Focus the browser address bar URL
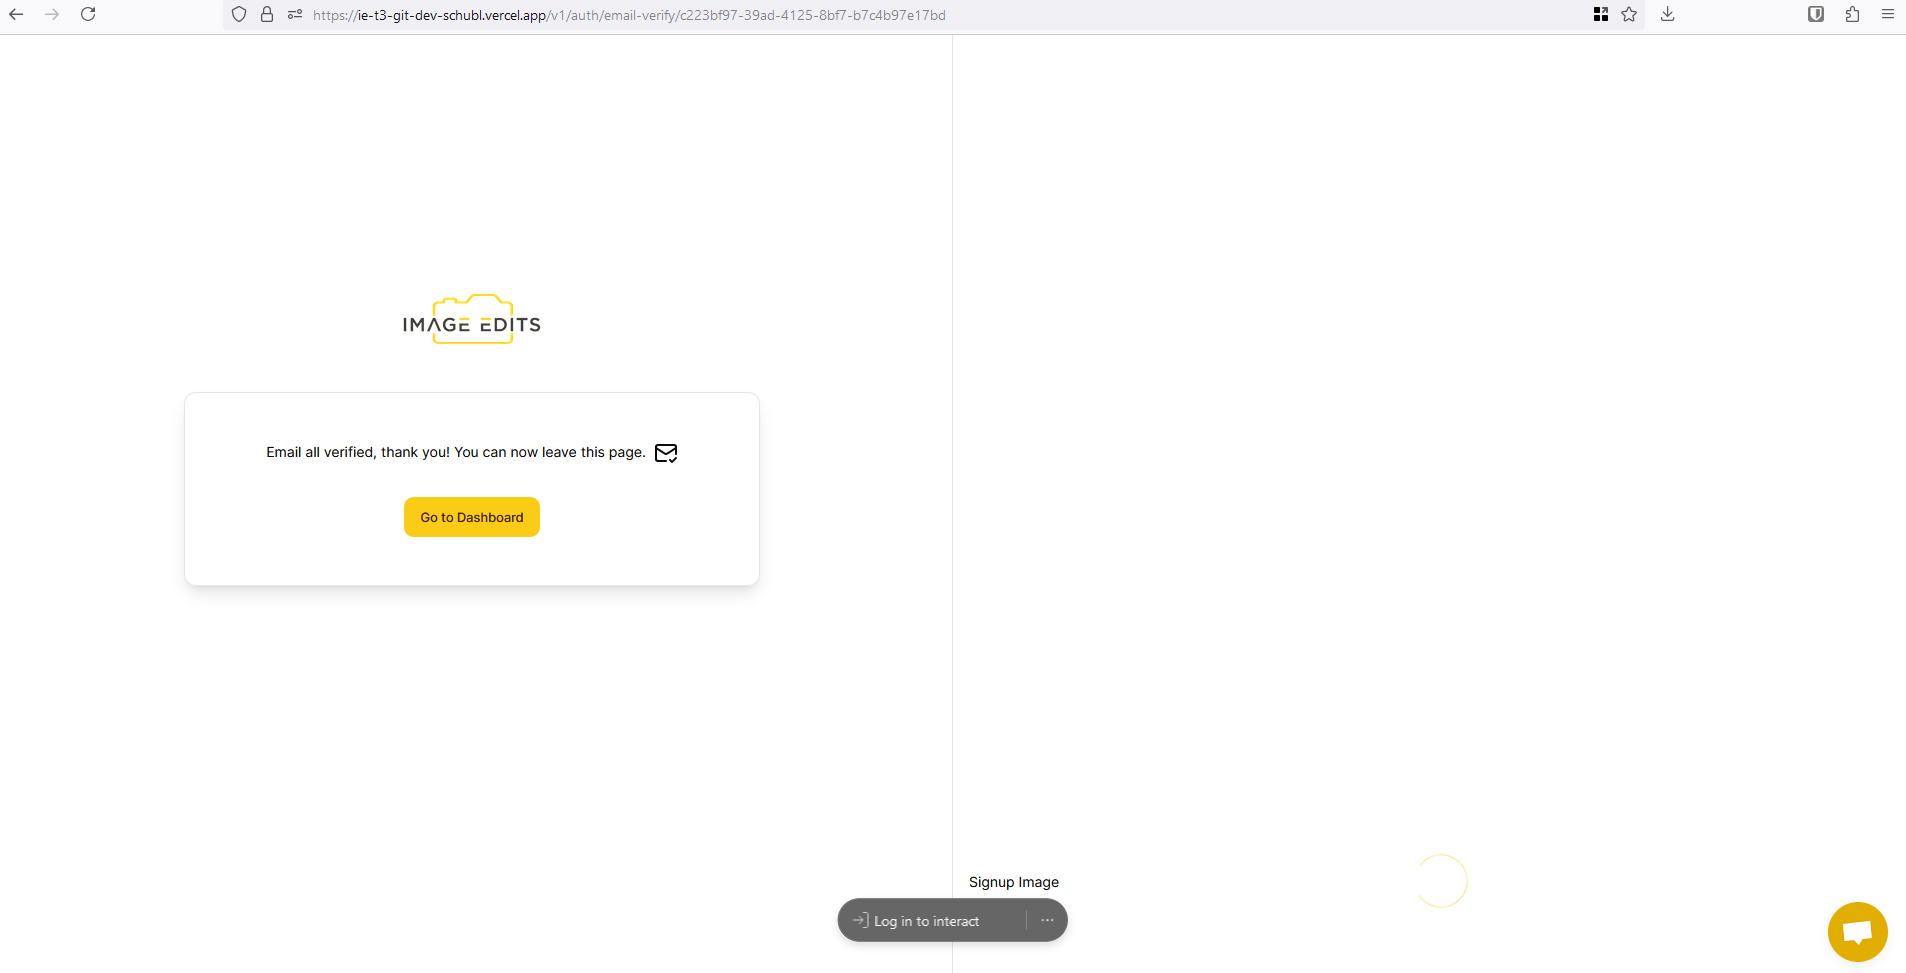 pyautogui.click(x=700, y=15)
